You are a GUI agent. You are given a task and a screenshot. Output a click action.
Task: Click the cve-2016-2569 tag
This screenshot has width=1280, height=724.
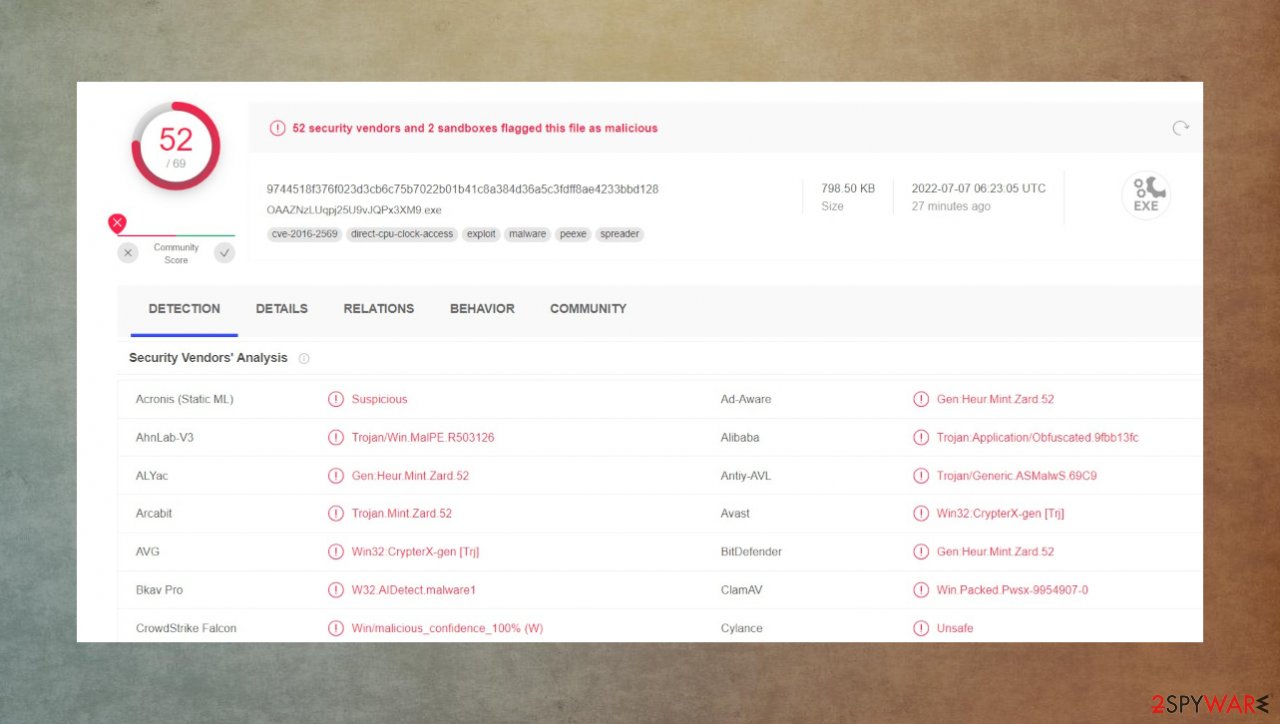[x=304, y=234]
